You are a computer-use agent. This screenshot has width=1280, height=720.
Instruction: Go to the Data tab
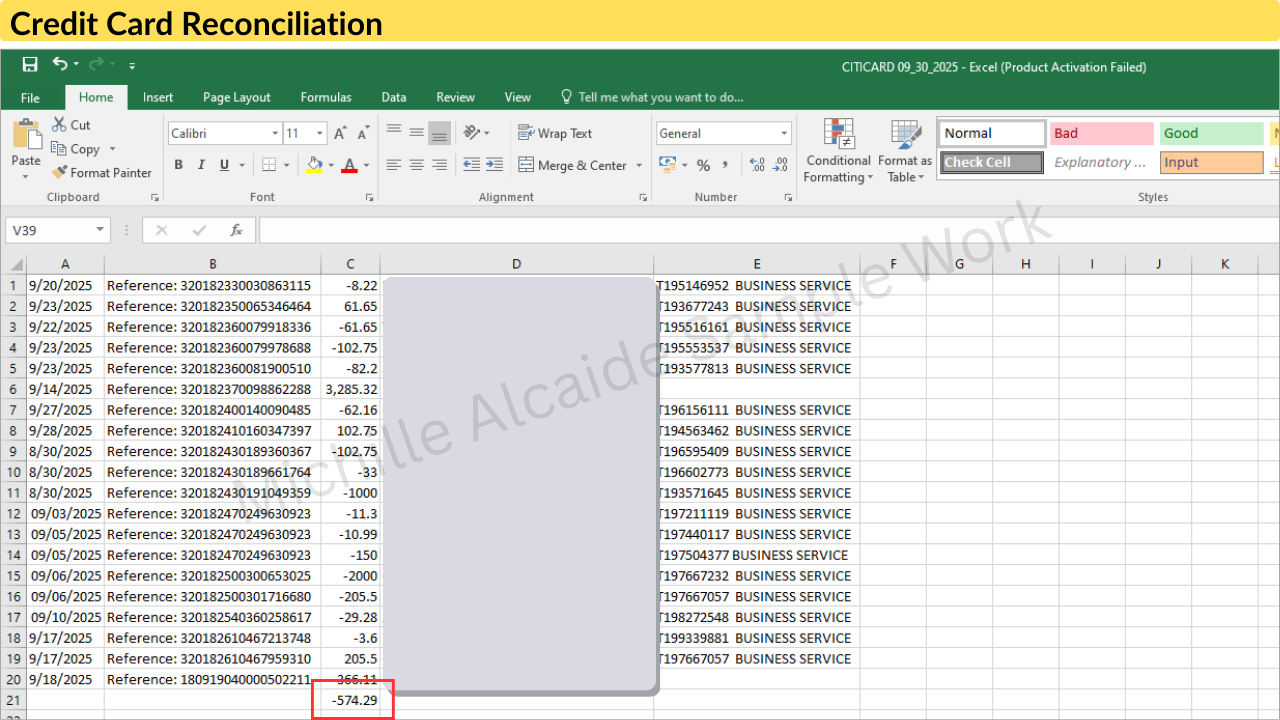[x=394, y=97]
